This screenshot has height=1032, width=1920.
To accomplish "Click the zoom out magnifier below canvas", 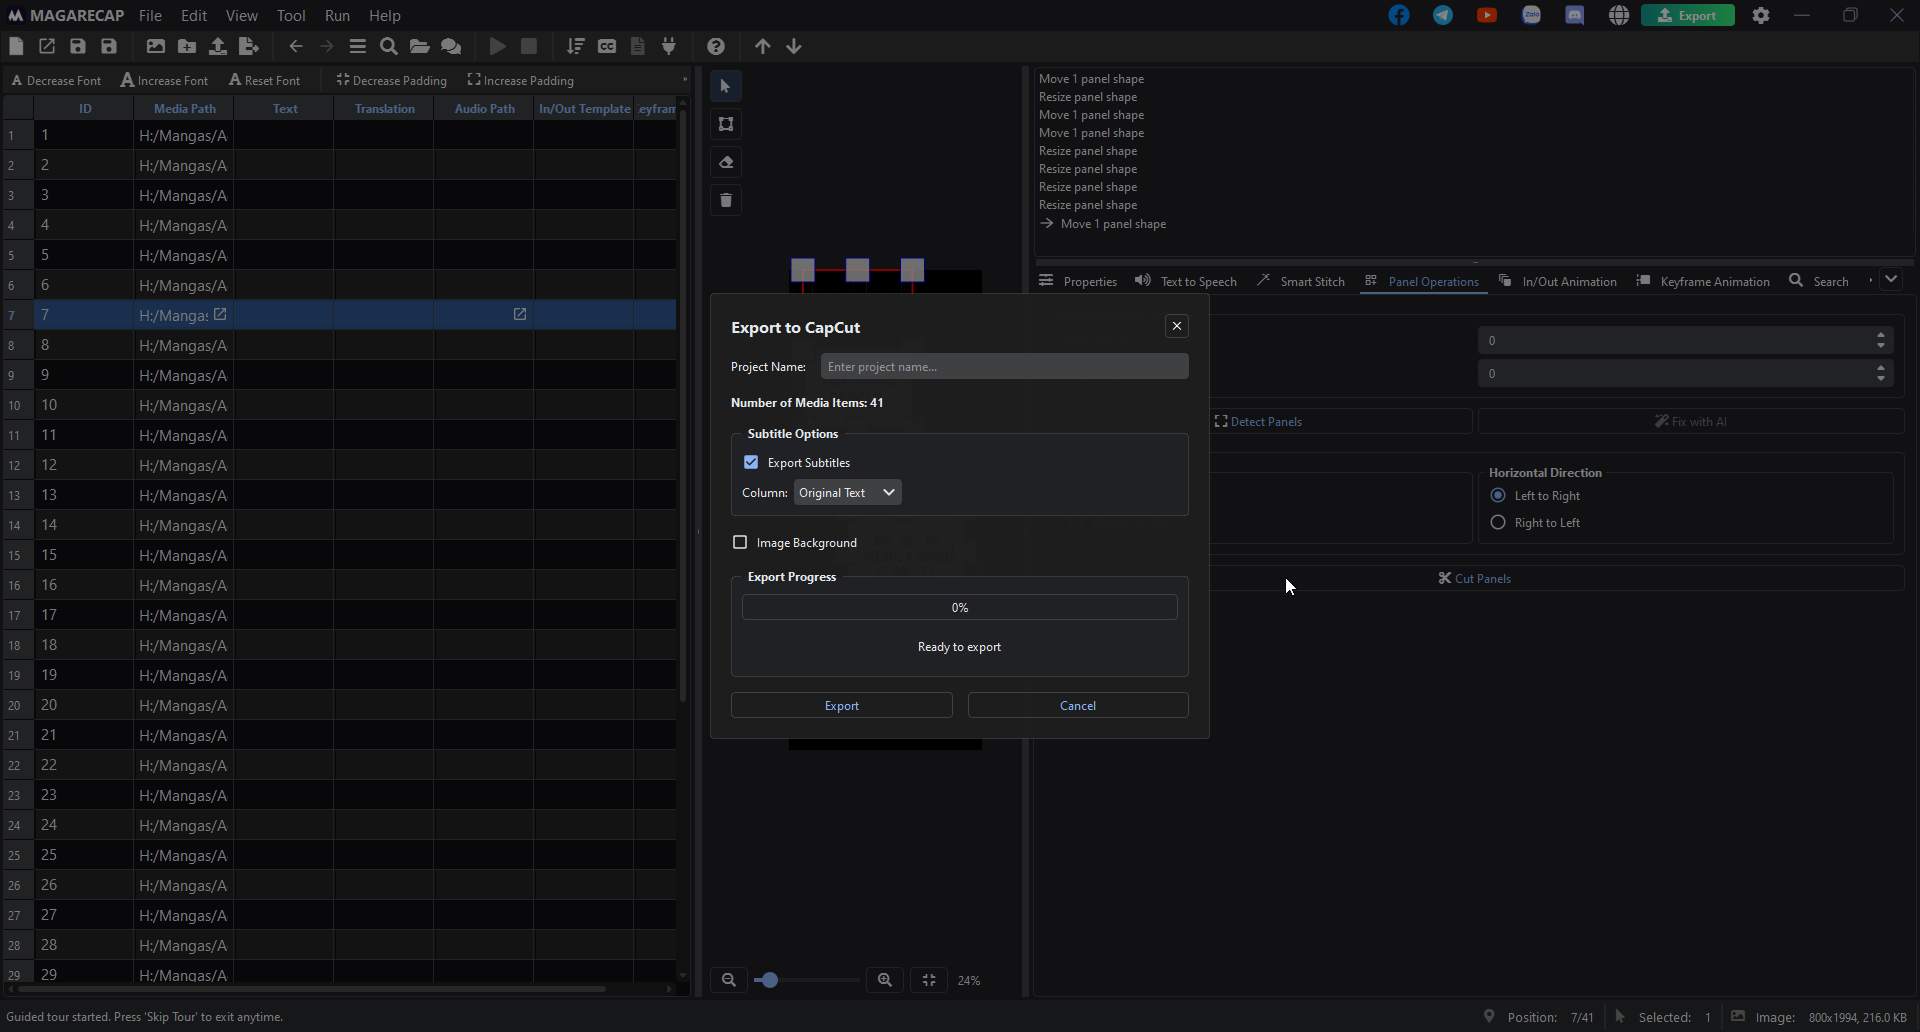I will click(x=729, y=980).
